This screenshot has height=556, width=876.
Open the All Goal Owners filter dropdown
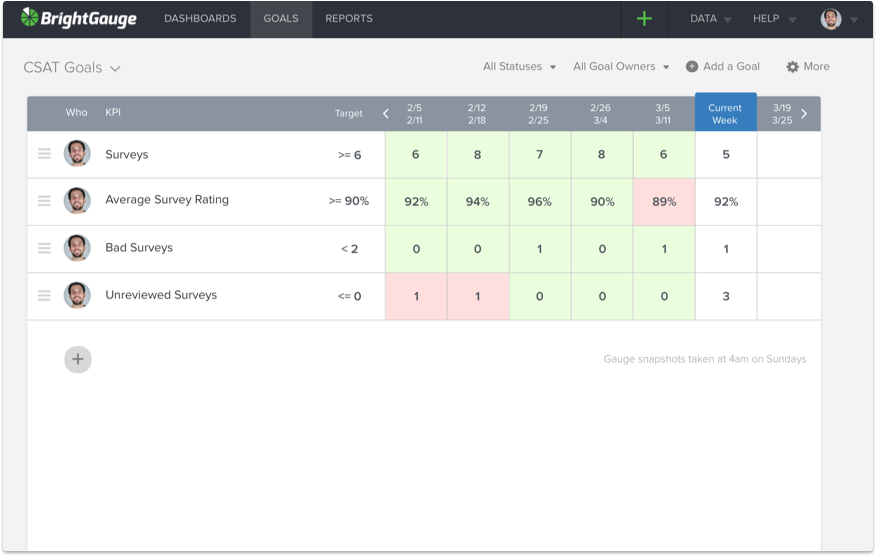[x=621, y=67]
